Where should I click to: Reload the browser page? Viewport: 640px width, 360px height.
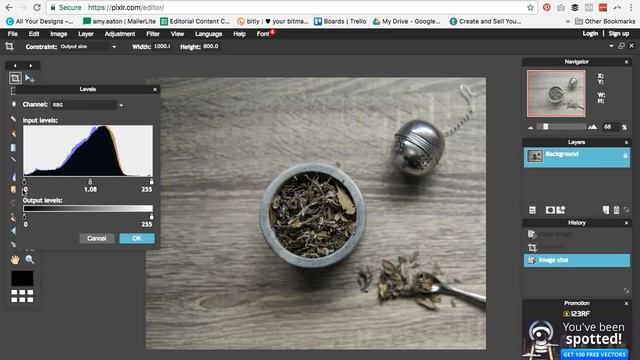(37, 7)
